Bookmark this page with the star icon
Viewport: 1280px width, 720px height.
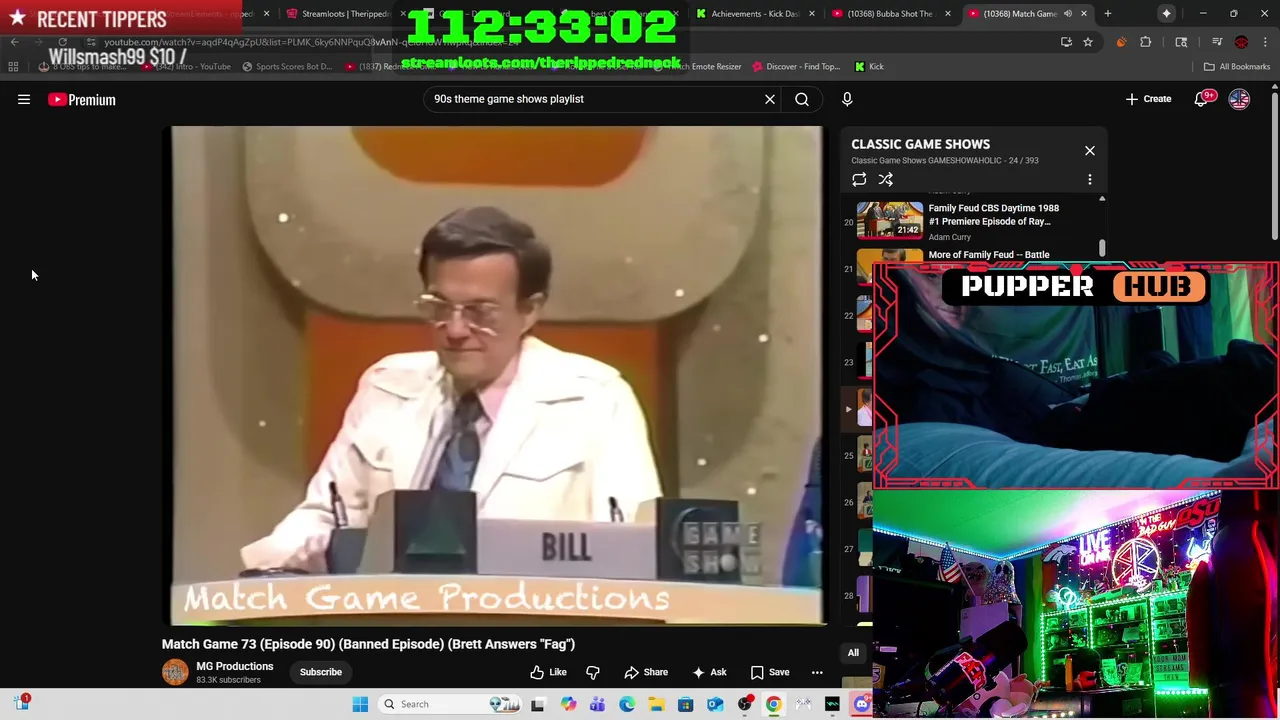point(1088,42)
